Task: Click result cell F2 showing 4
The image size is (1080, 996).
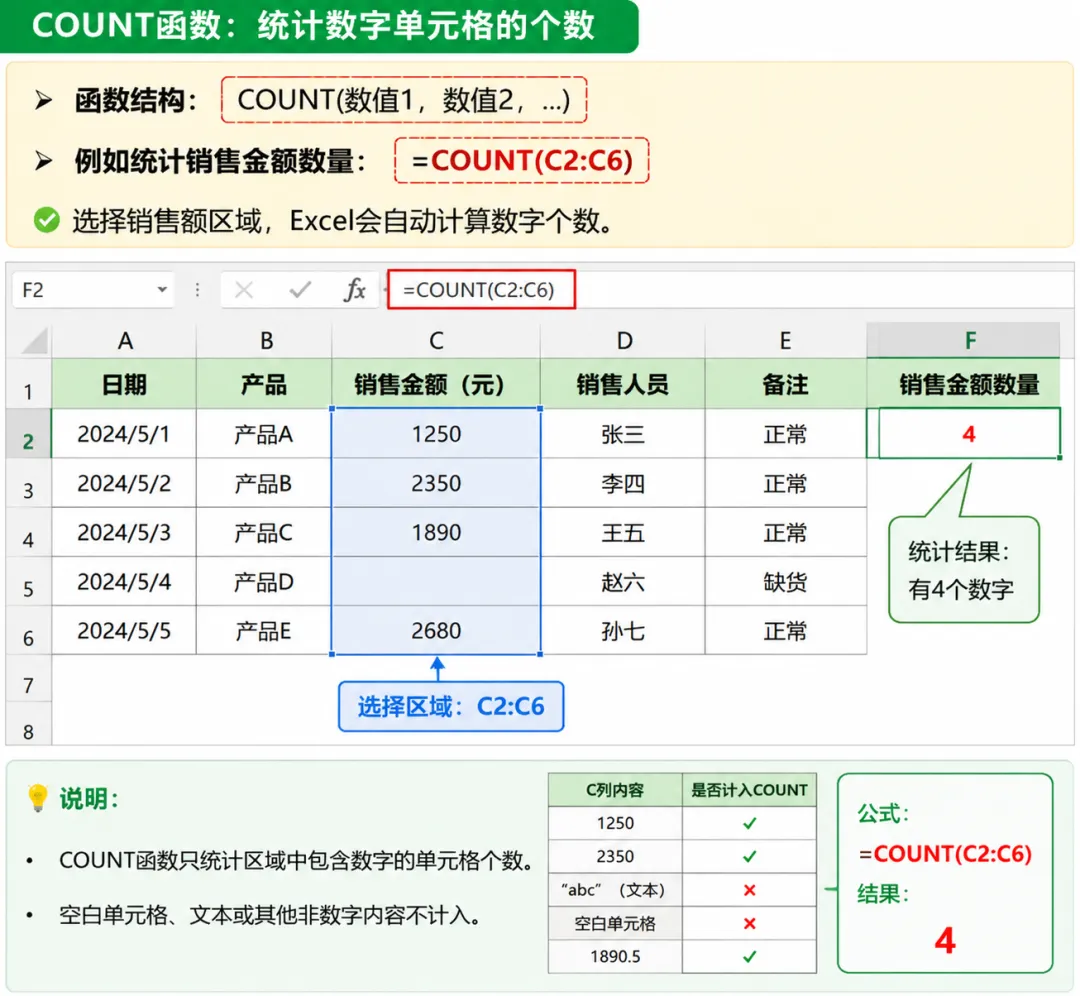Action: [x=963, y=434]
